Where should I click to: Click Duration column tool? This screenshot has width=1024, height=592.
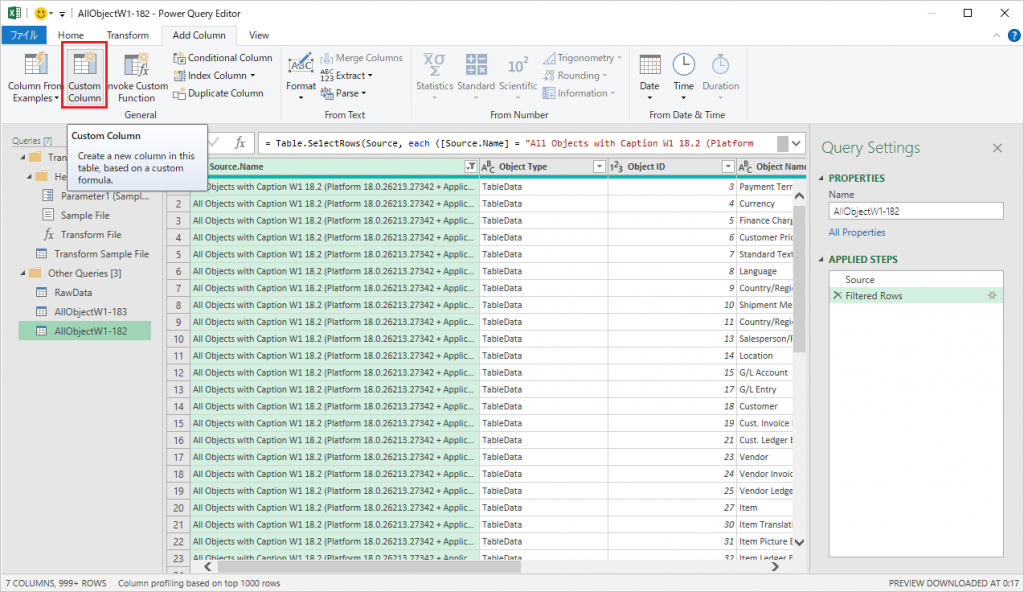[x=720, y=77]
